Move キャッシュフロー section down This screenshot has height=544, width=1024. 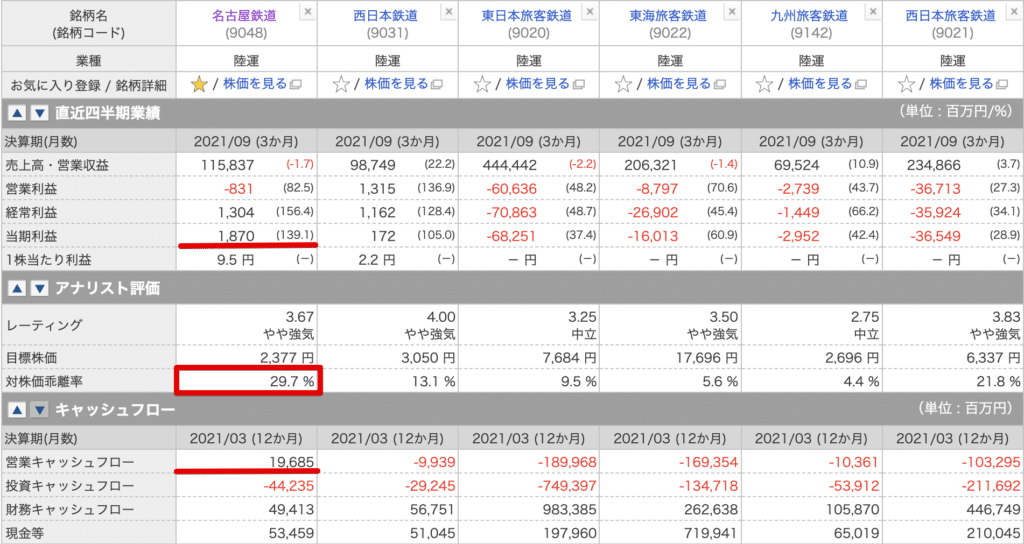(x=40, y=410)
